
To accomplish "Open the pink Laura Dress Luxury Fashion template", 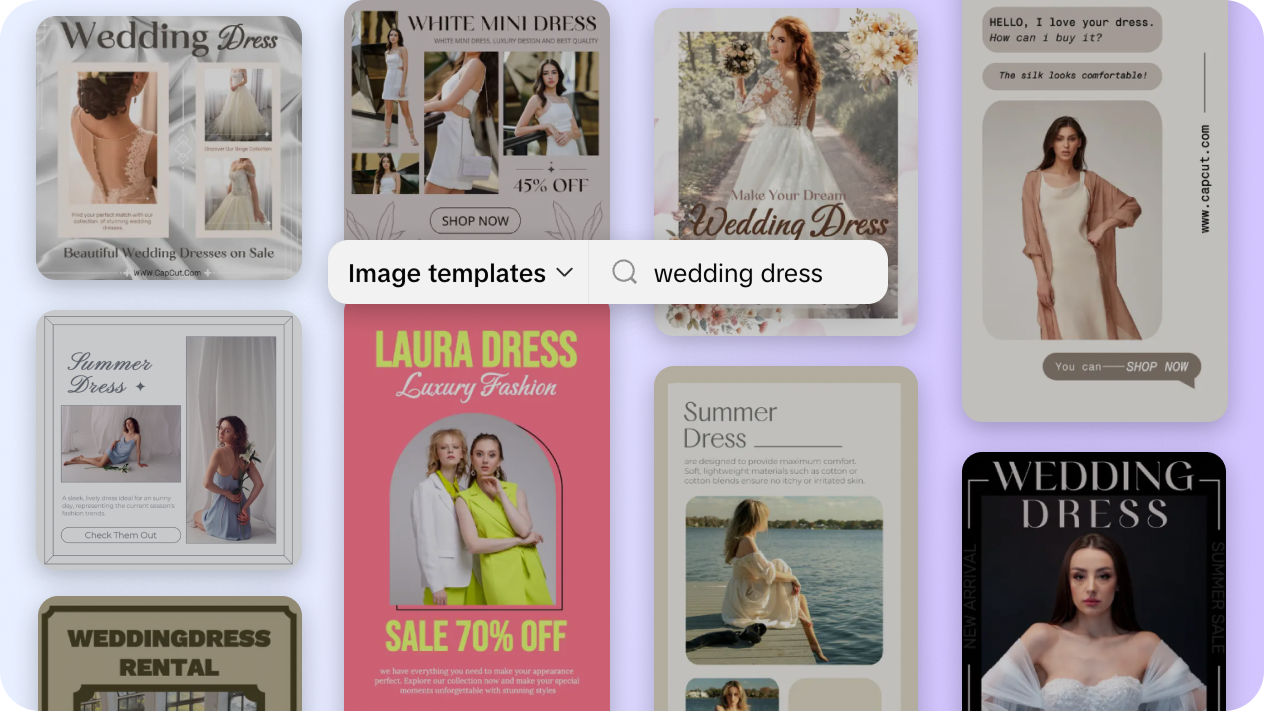I will pyautogui.click(x=477, y=507).
